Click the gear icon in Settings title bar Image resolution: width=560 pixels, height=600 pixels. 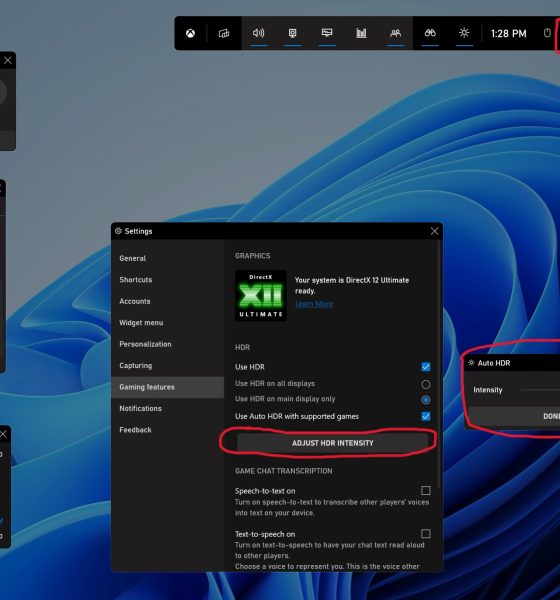(118, 231)
